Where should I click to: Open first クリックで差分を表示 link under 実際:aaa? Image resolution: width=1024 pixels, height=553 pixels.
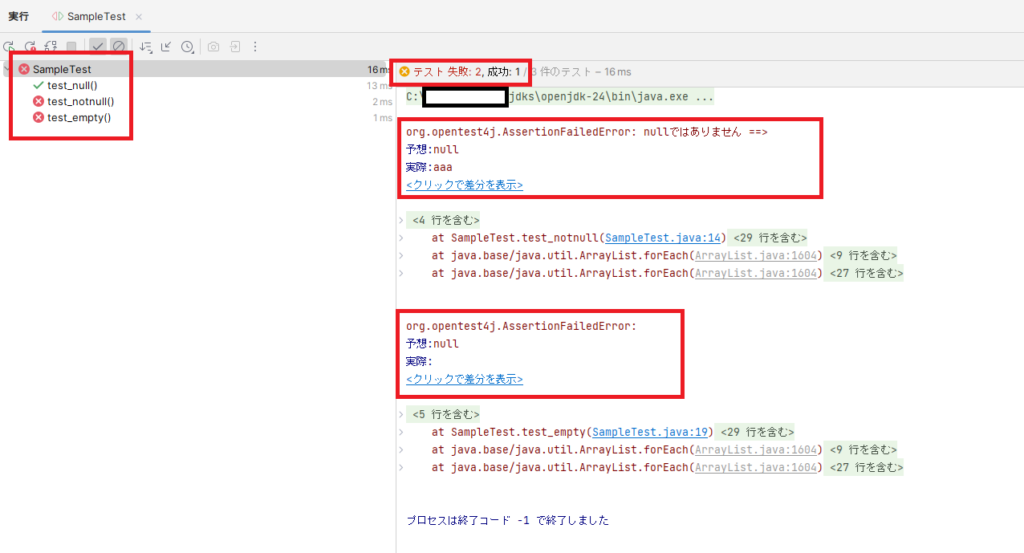464,185
